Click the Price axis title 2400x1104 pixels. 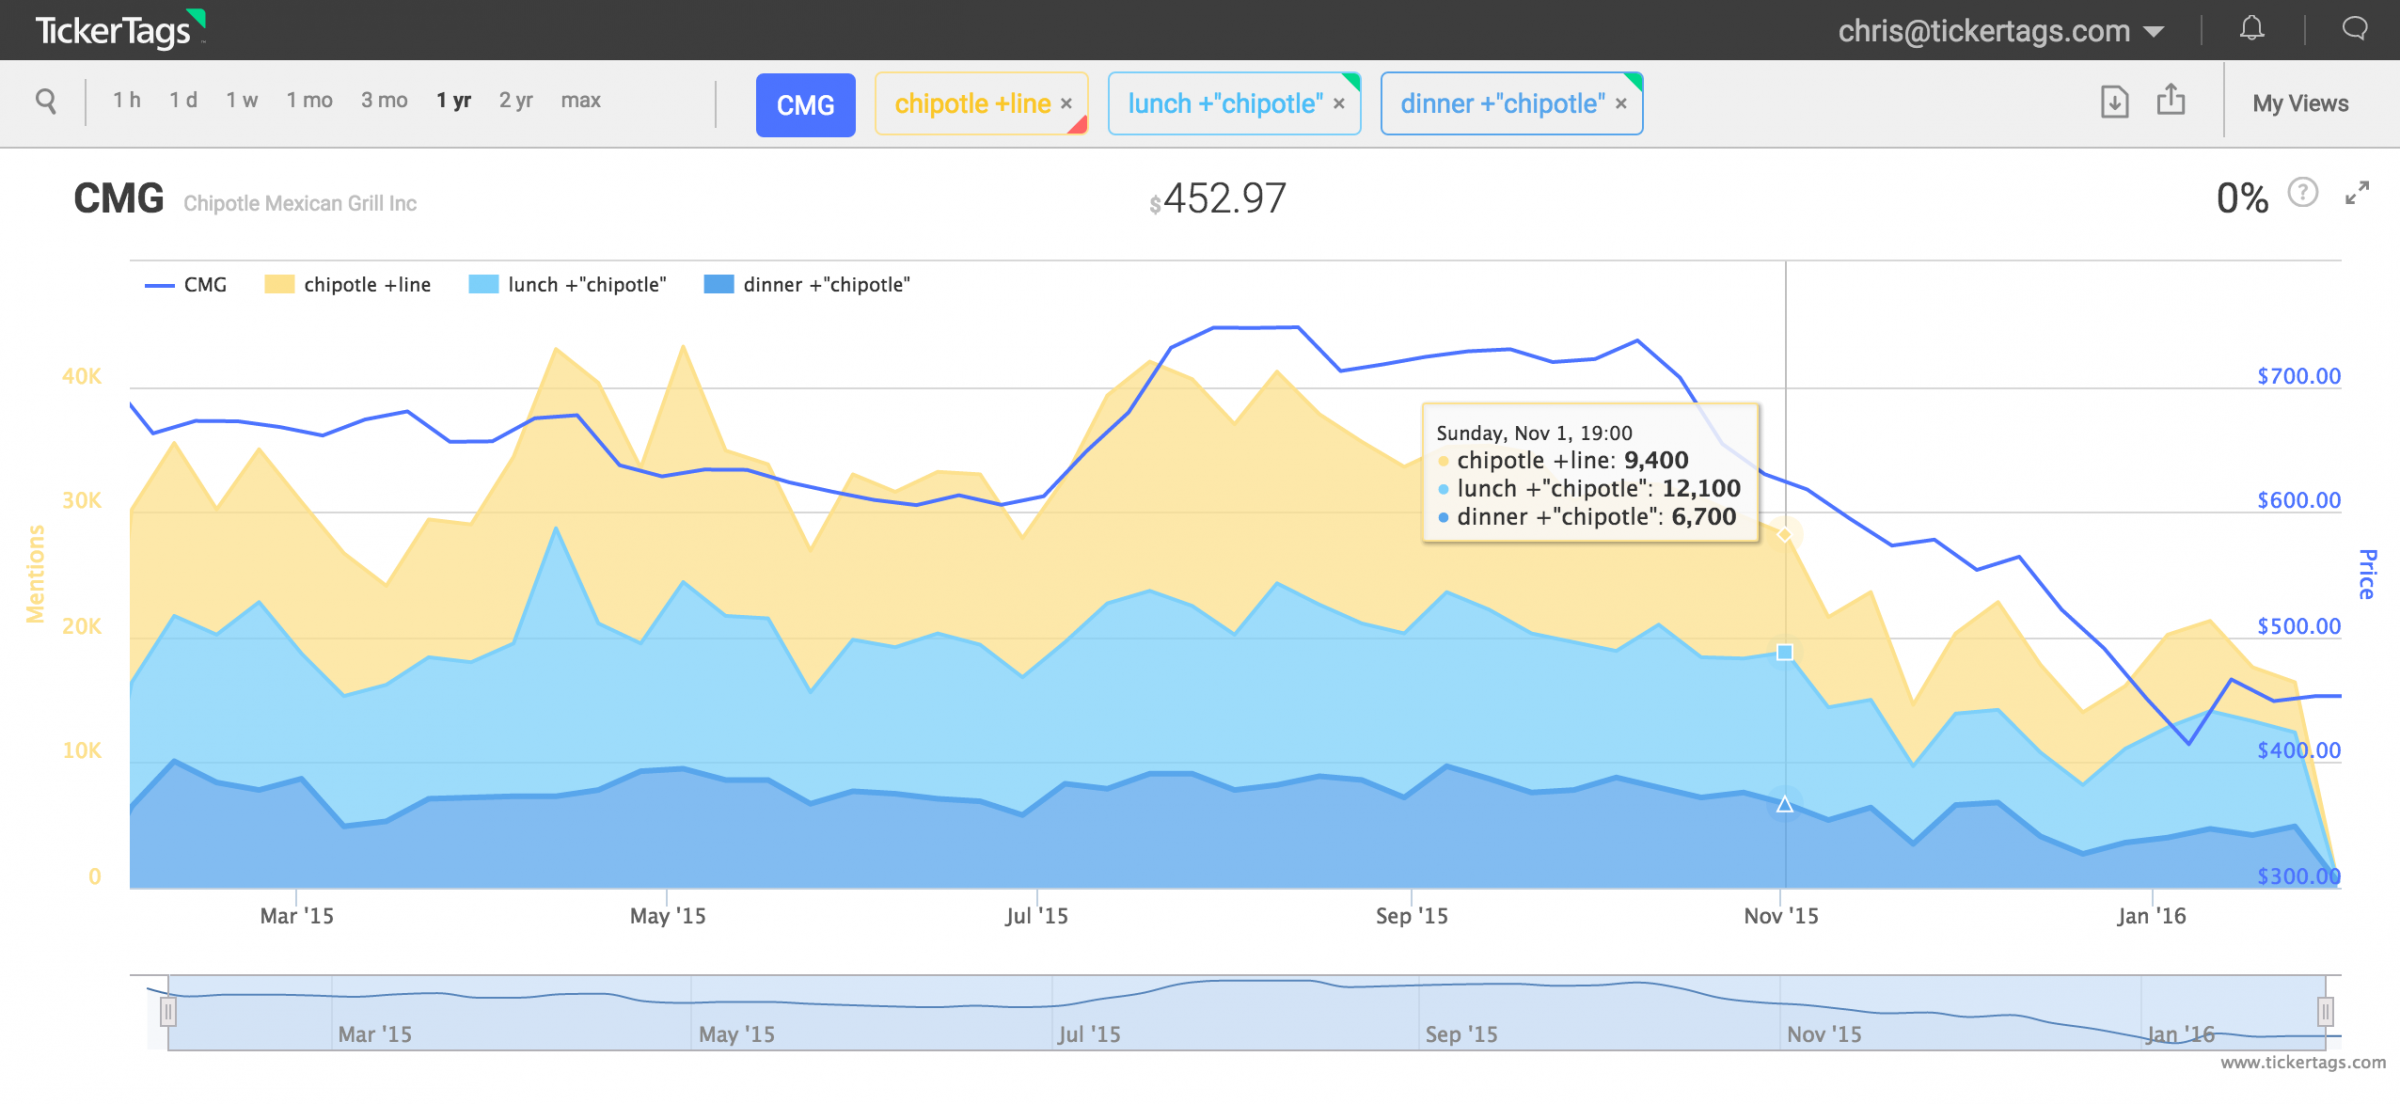2368,574
